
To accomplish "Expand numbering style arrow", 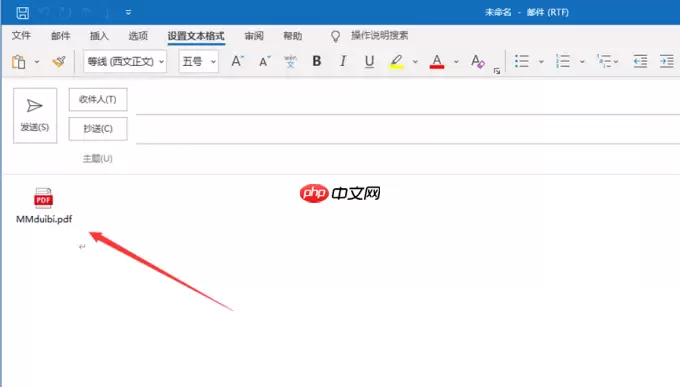I will [582, 62].
